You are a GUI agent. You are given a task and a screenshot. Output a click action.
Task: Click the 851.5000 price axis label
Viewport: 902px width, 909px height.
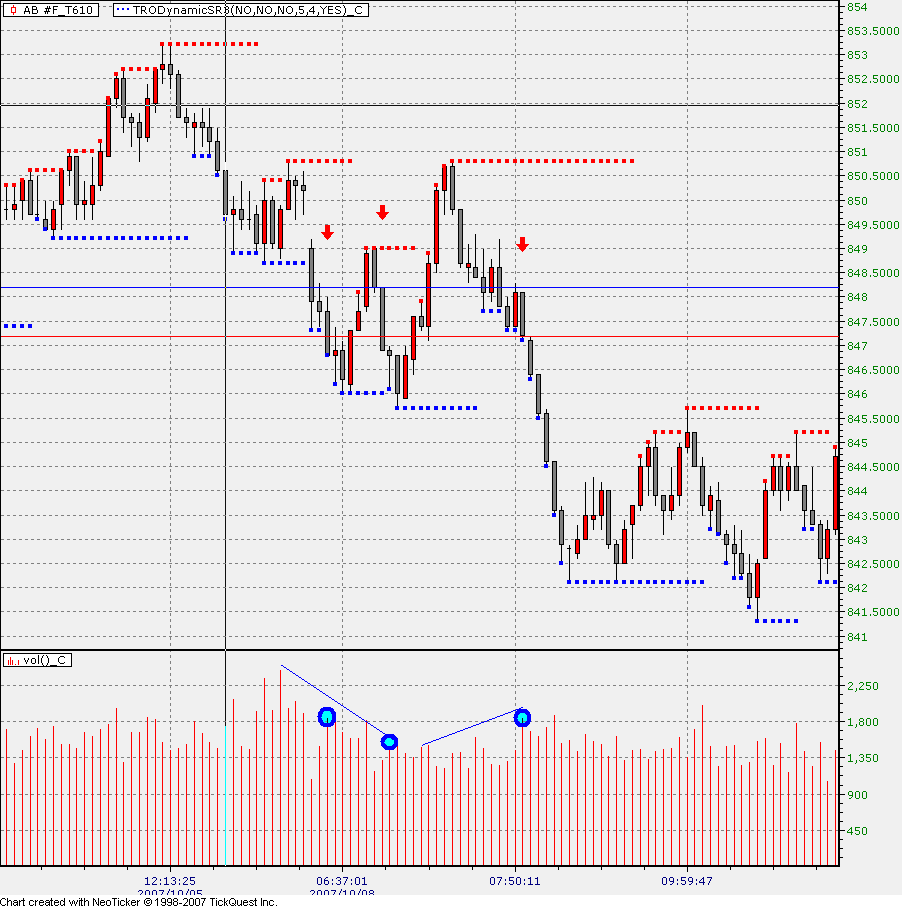tap(873, 128)
